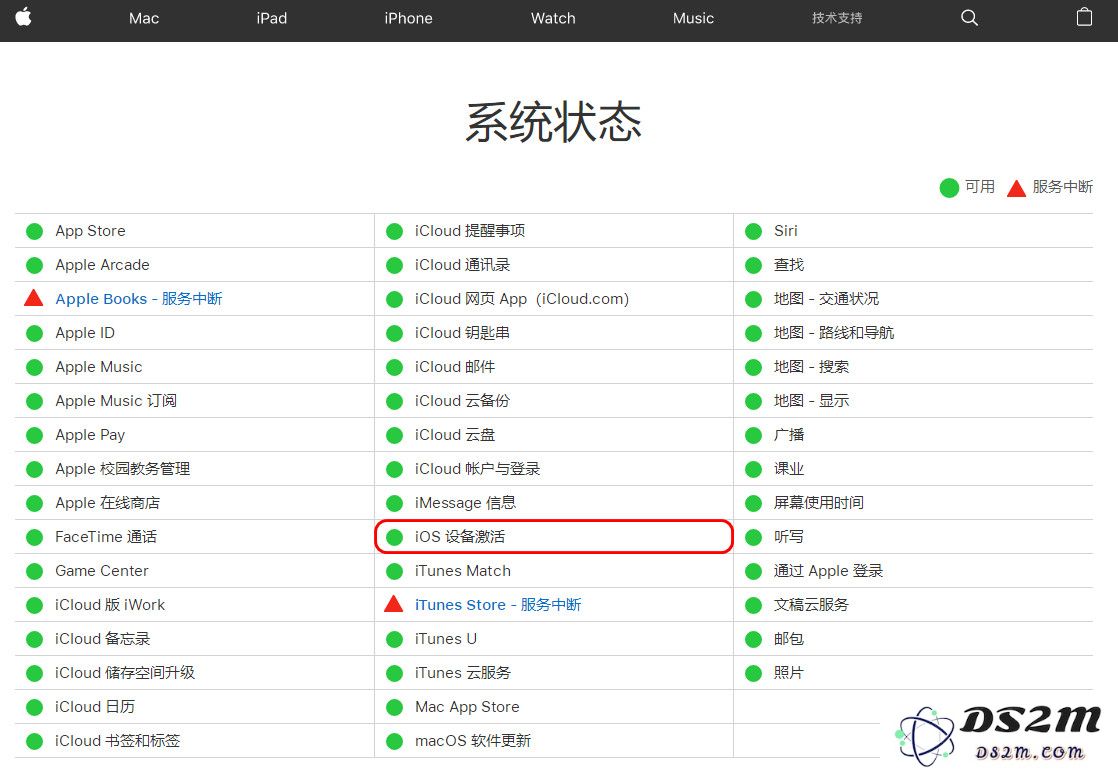Click the iTunes Match row text

coord(463,570)
